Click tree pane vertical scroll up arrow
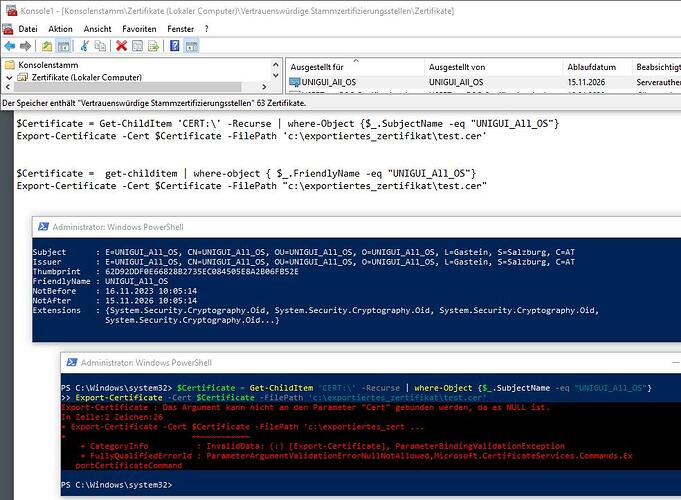Screen dimensions: 681x500 pyautogui.click(x=275, y=64)
